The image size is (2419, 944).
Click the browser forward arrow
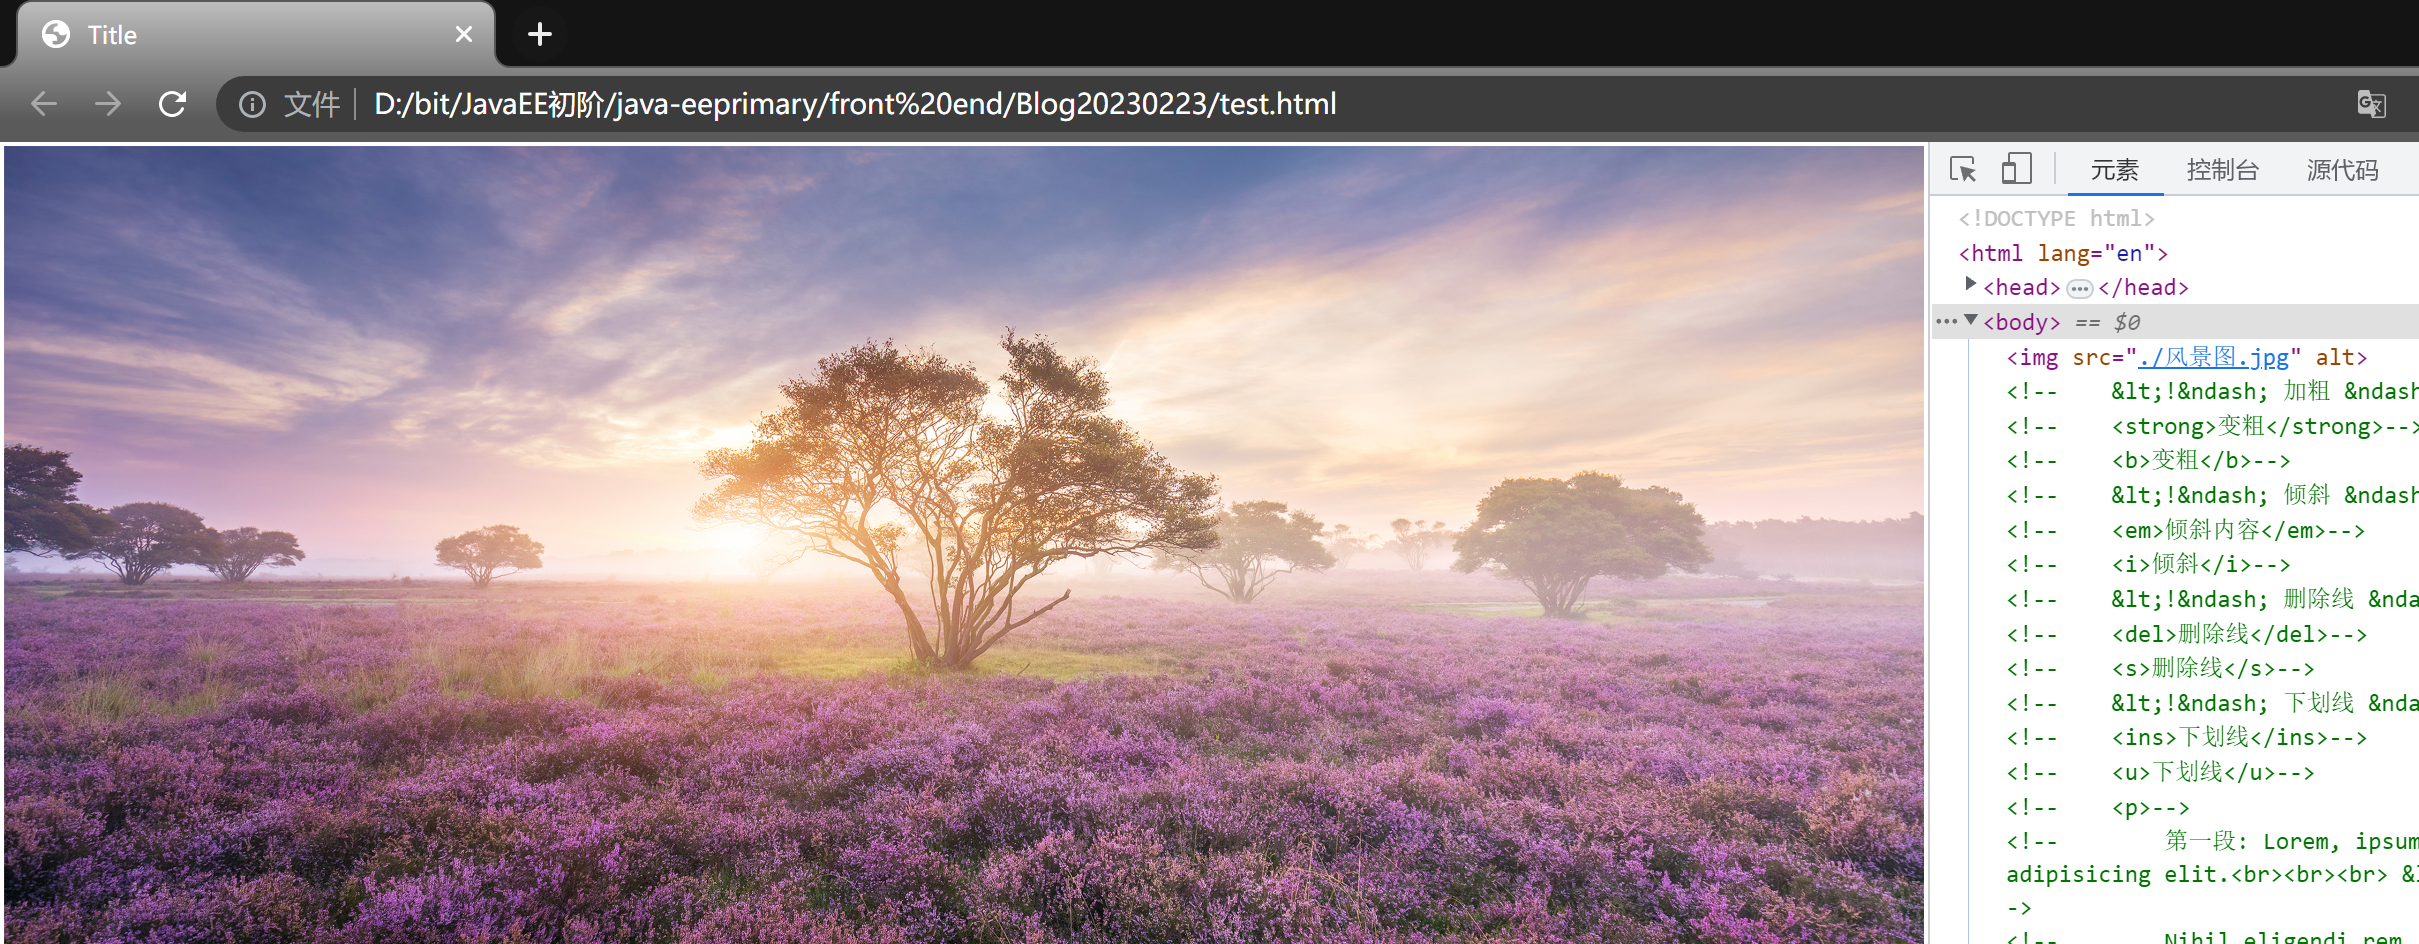108,104
